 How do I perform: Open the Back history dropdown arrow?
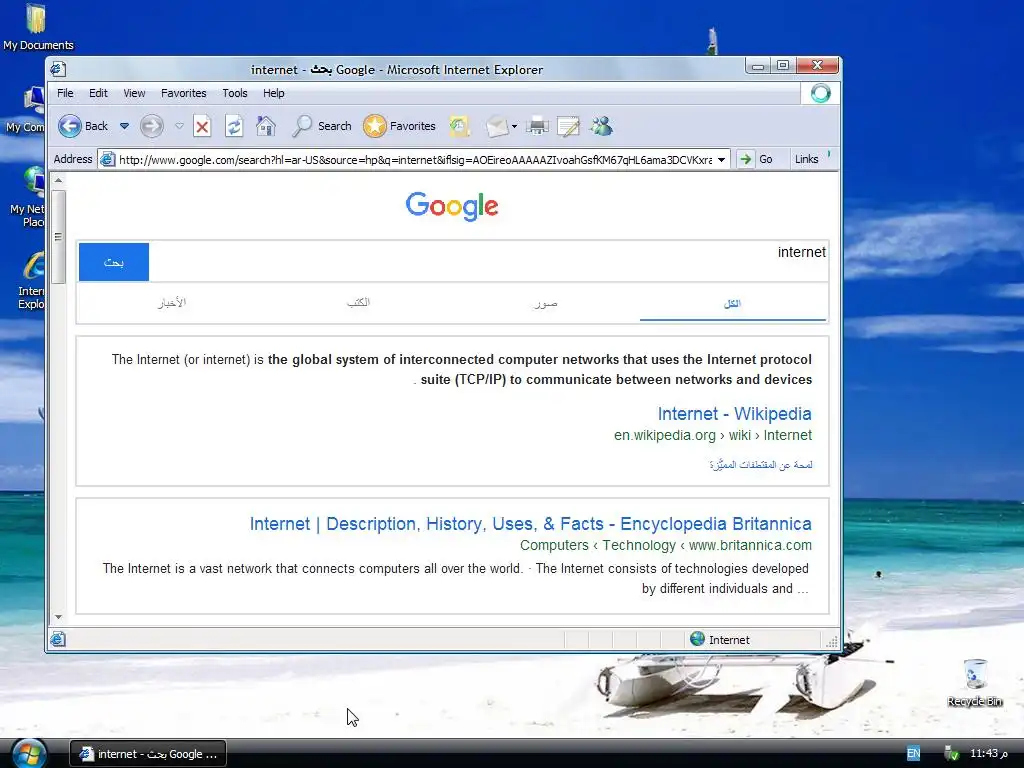coord(124,126)
